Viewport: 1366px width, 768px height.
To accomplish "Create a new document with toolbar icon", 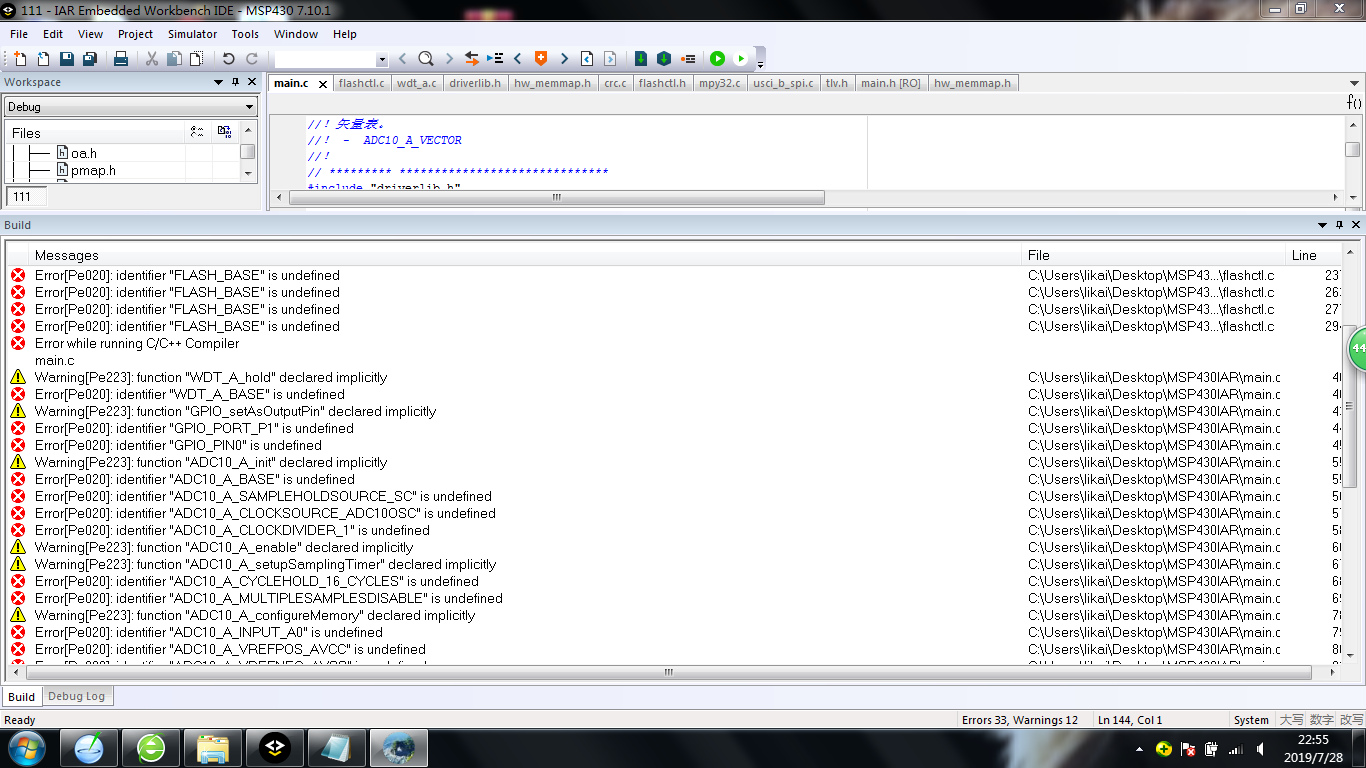I will click(x=20, y=59).
